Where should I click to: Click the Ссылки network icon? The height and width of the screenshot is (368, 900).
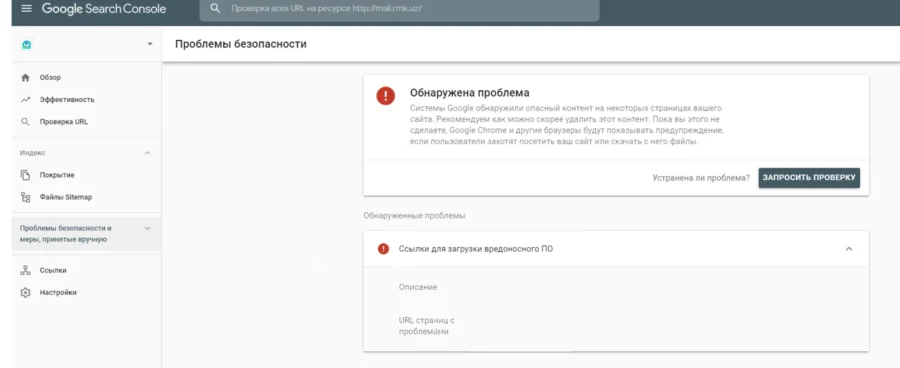pyautogui.click(x=25, y=270)
